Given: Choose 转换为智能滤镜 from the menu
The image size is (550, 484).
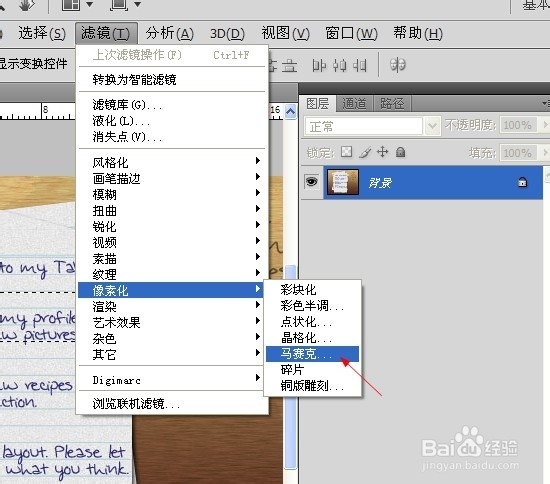Looking at the screenshot, I should (172, 80).
